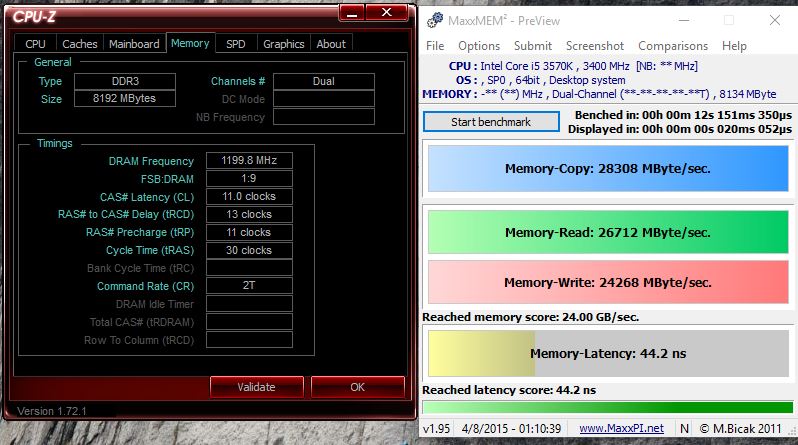Open the About tab in CPU-Z
The width and height of the screenshot is (798, 445).
coord(331,44)
